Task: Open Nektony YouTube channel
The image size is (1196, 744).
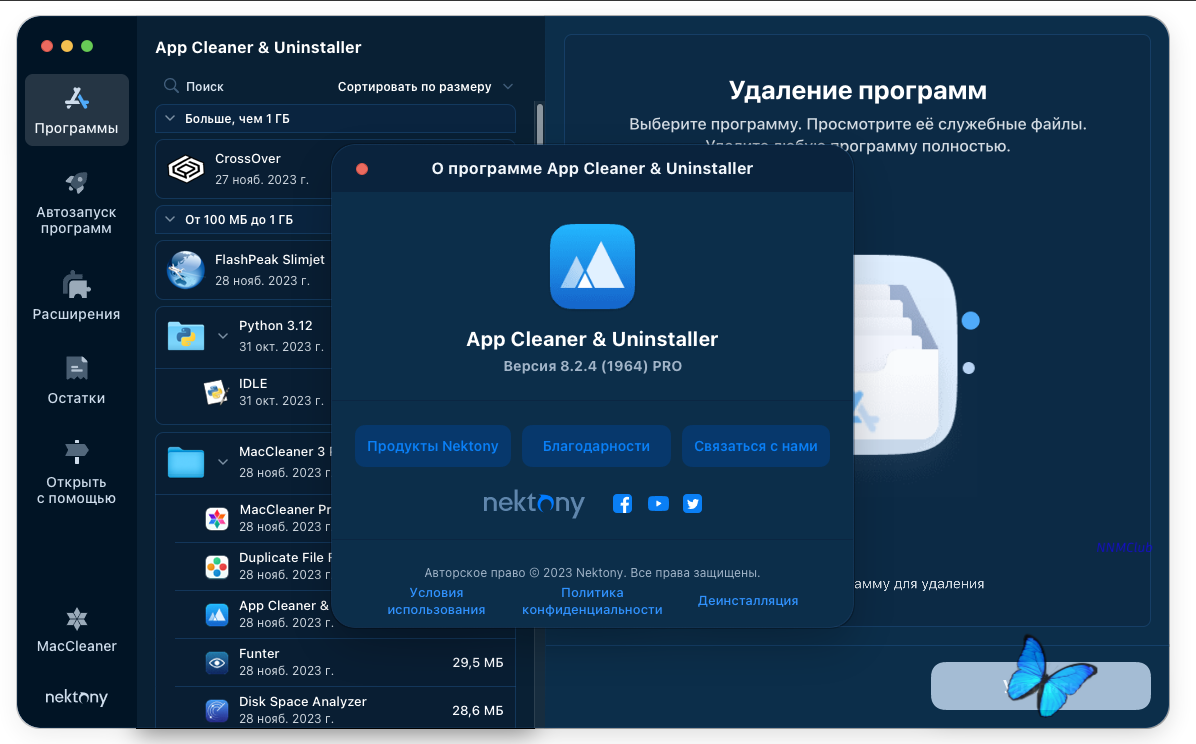Action: coord(658,504)
